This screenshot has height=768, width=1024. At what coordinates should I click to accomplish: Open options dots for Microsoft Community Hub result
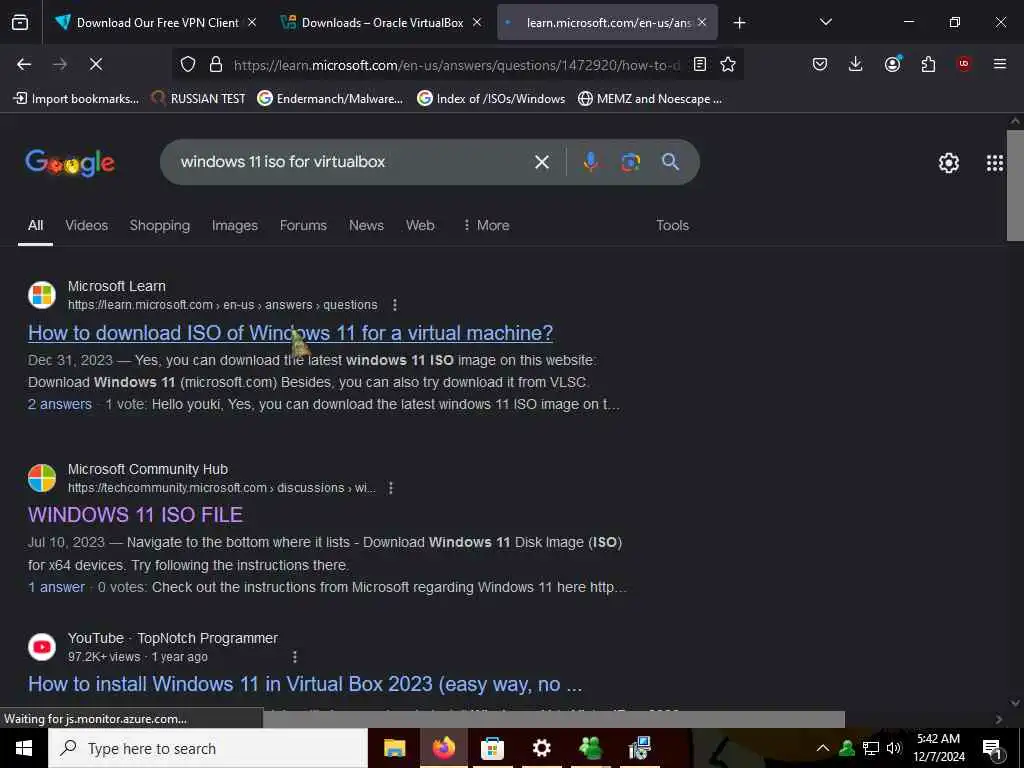pos(391,488)
